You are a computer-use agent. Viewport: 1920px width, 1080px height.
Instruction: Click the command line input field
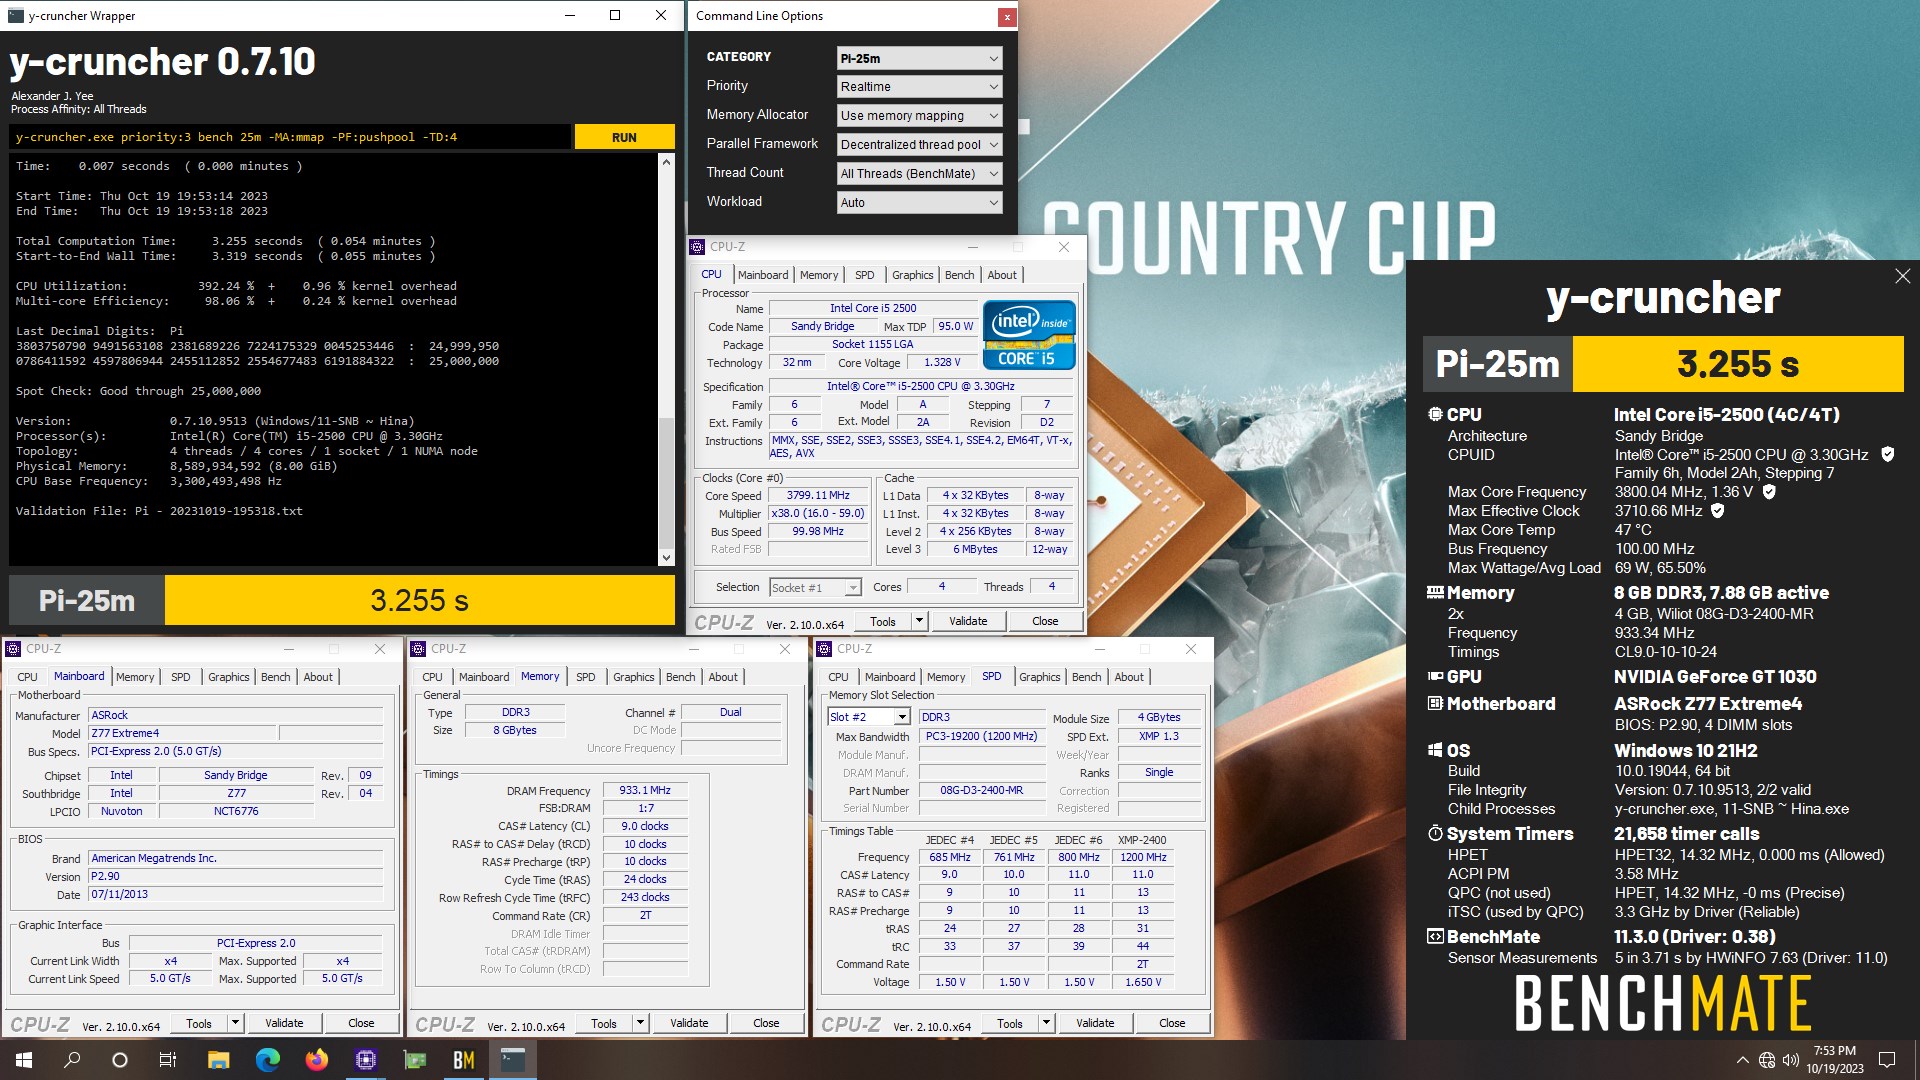[290, 137]
